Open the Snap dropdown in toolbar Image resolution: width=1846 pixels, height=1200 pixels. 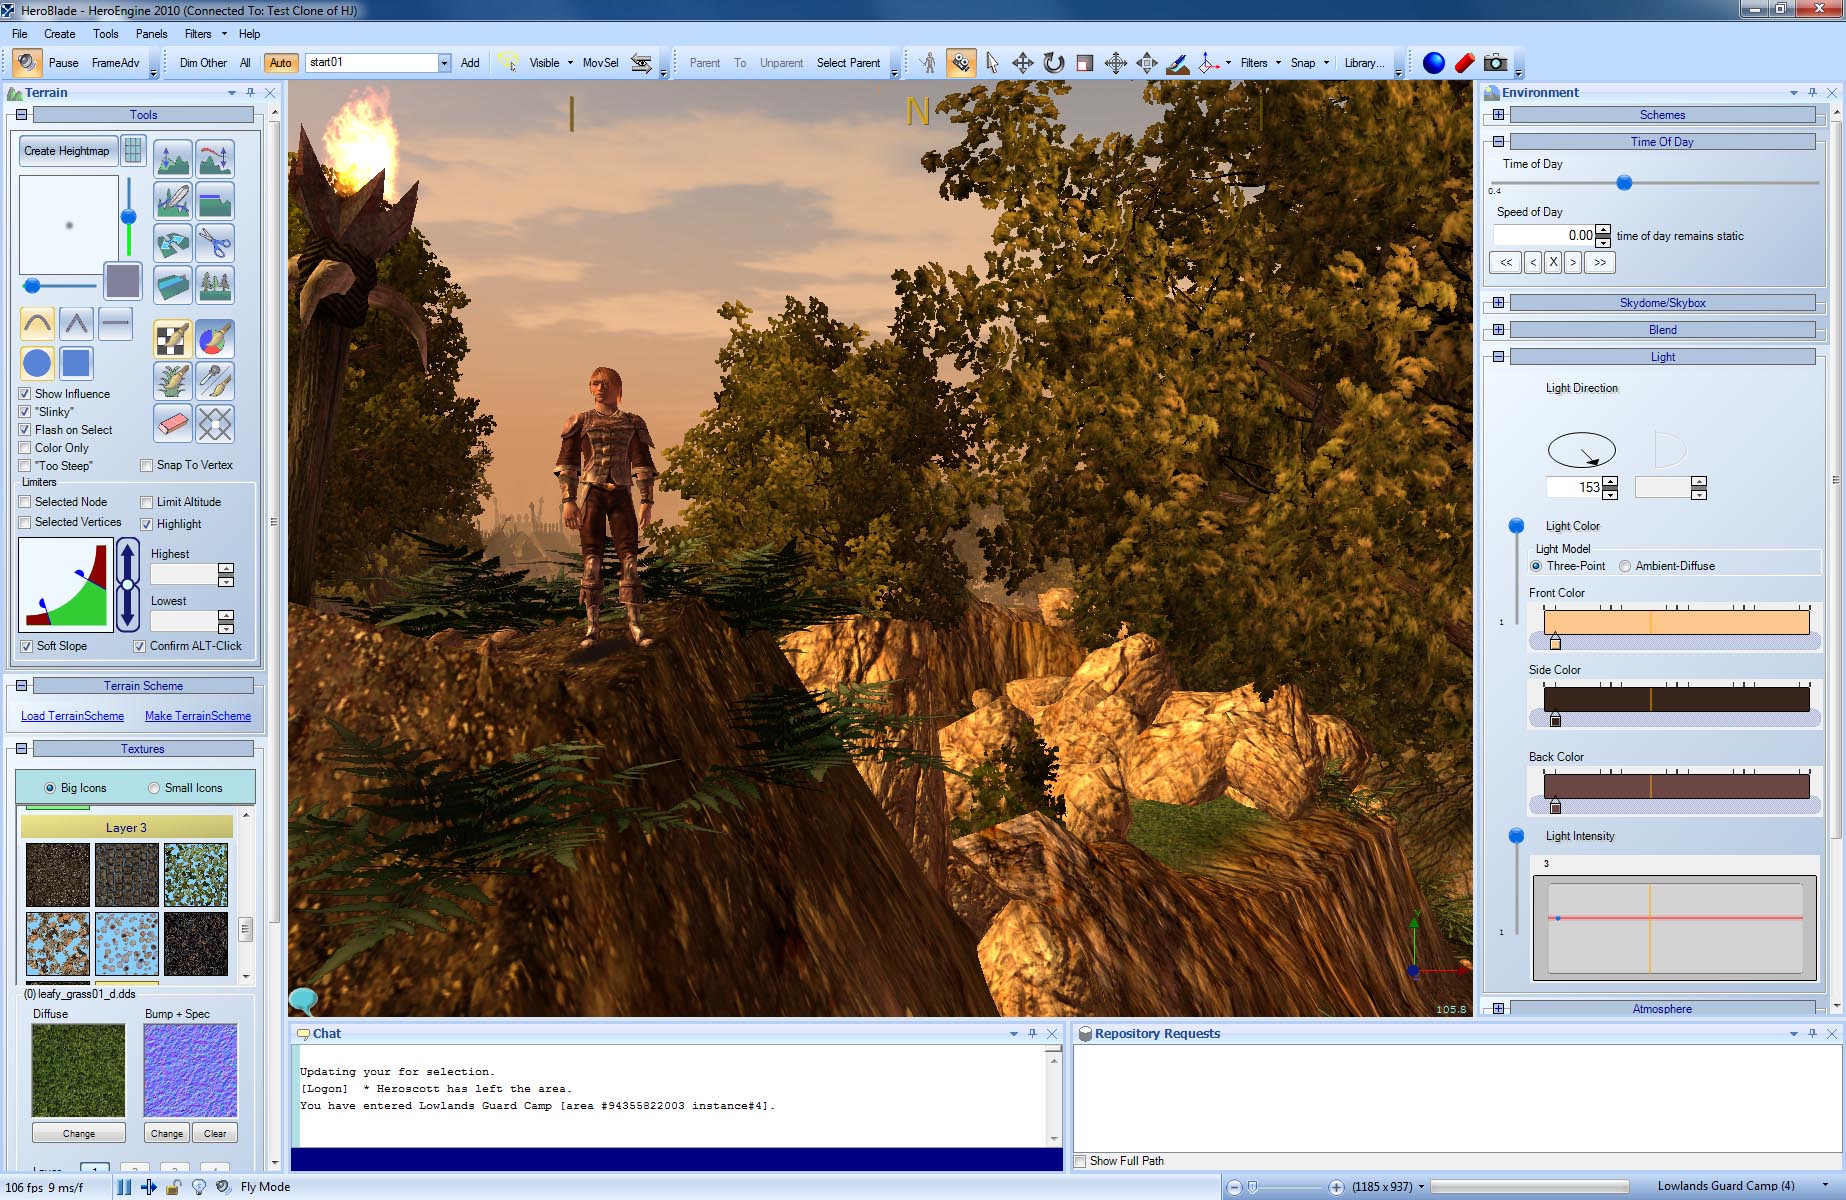(x=1326, y=63)
